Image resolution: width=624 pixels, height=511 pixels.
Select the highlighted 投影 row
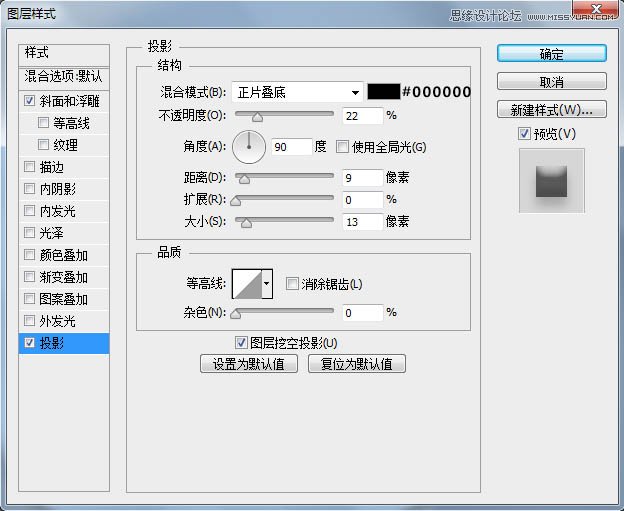pyautogui.click(x=64, y=343)
